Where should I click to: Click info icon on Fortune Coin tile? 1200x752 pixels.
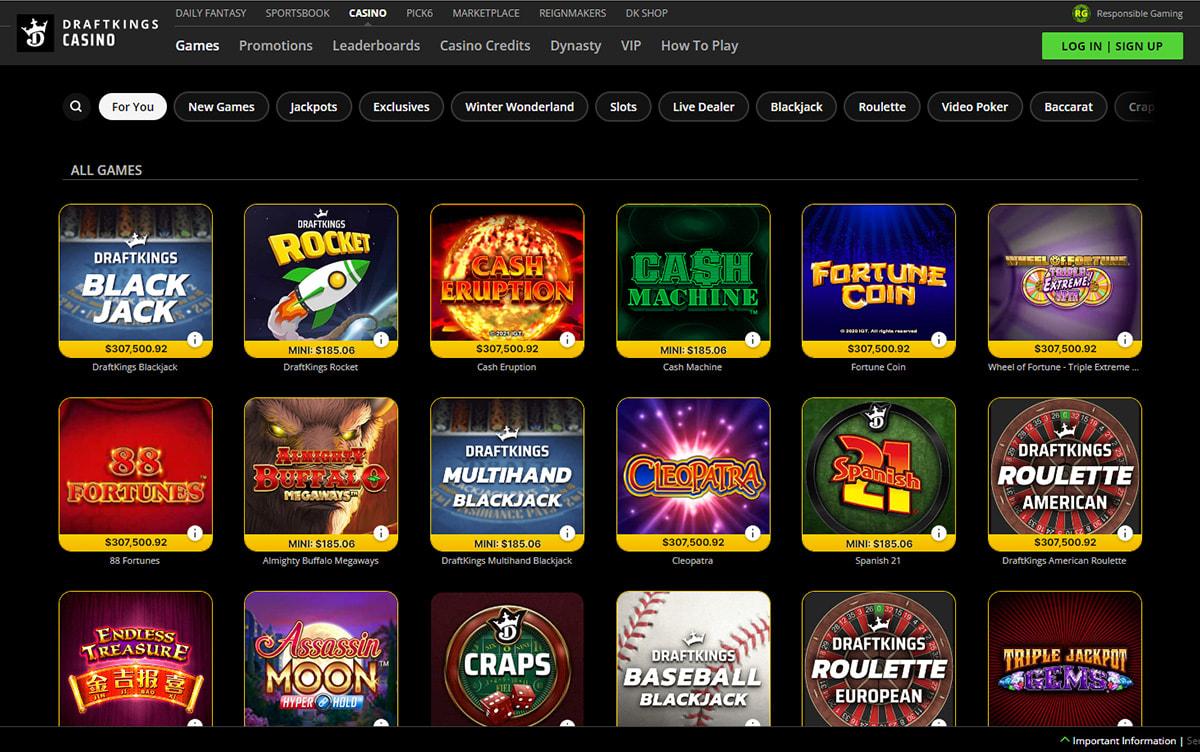[939, 340]
